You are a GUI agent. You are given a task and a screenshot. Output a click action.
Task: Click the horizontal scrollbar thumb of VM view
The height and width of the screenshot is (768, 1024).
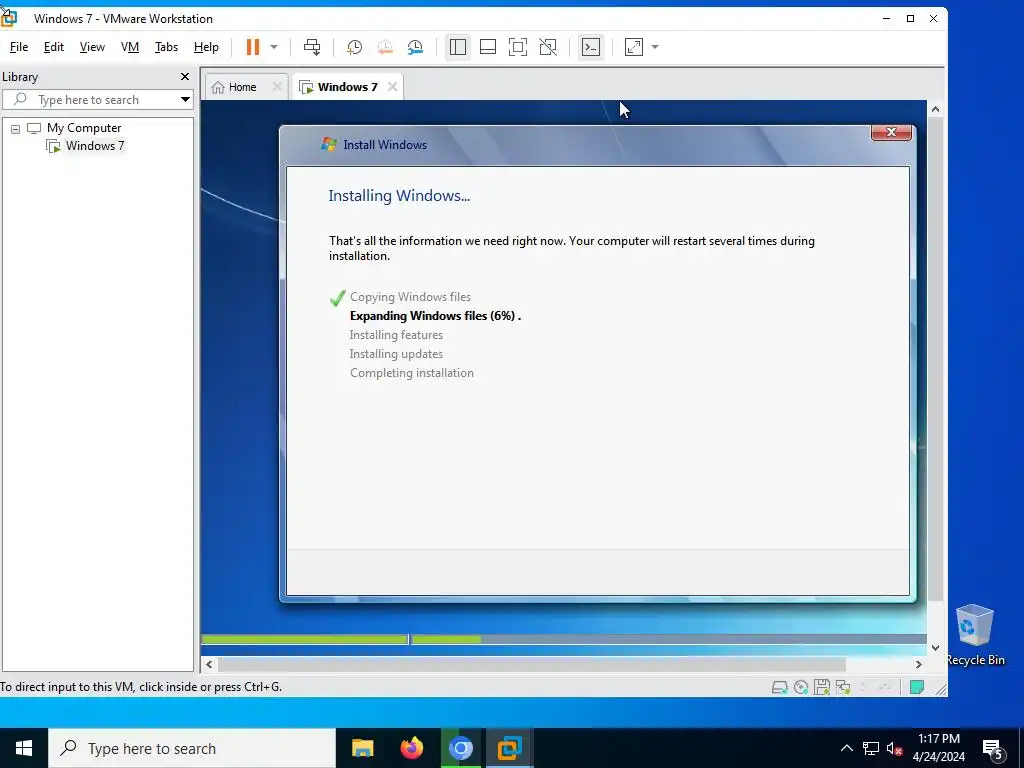(532, 664)
